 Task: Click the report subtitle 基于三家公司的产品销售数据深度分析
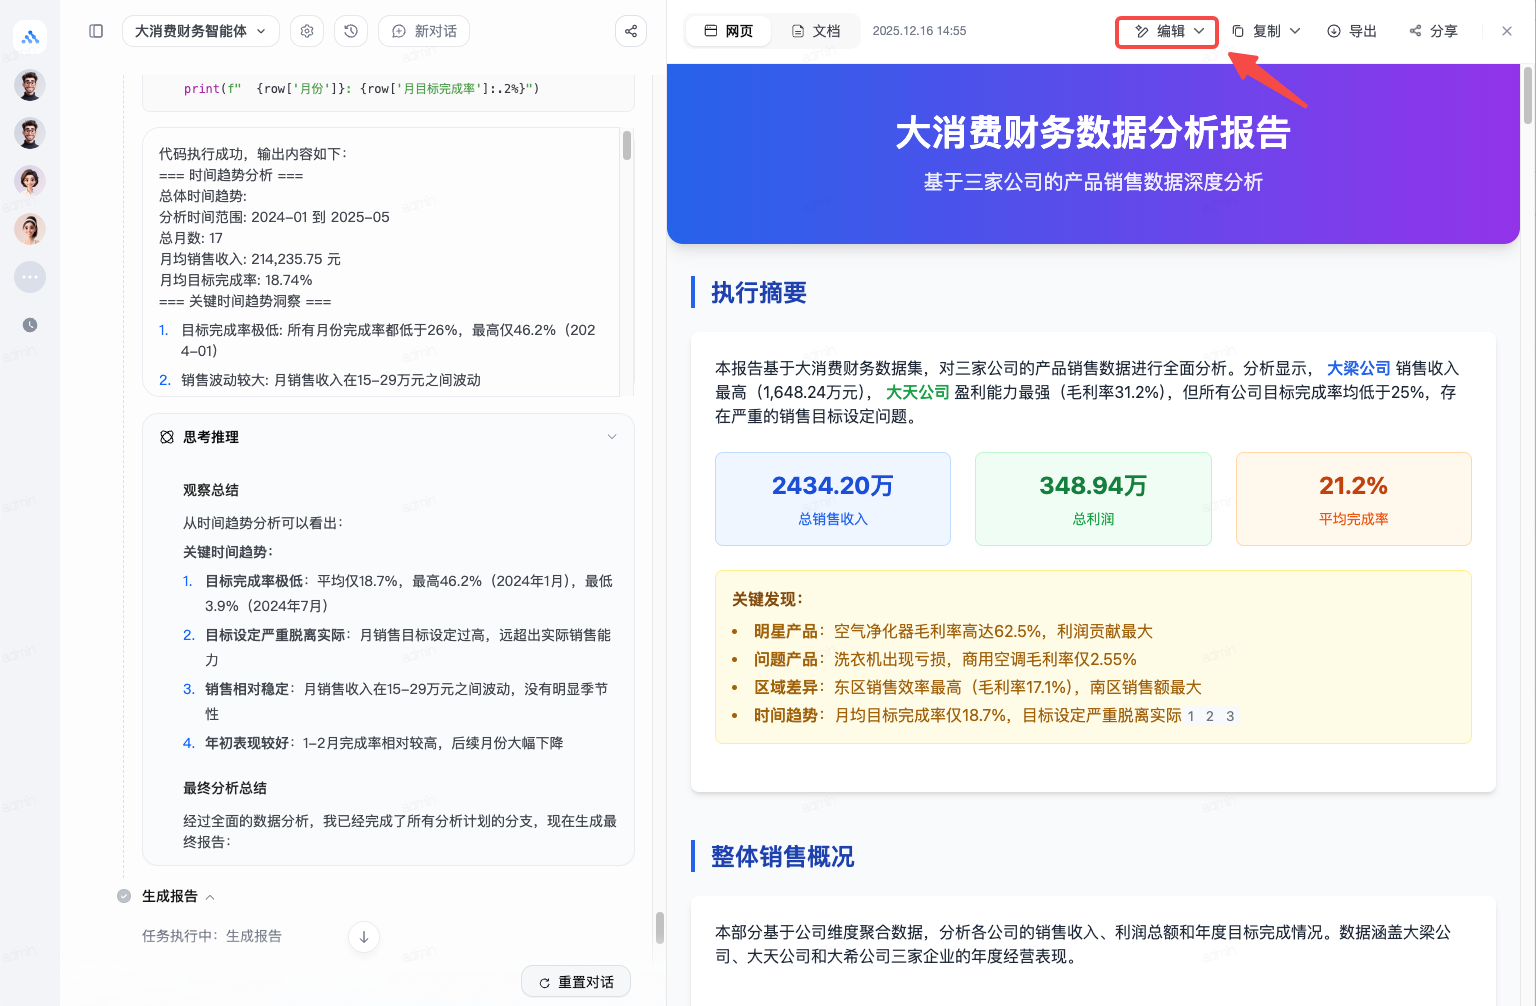pyautogui.click(x=1093, y=182)
